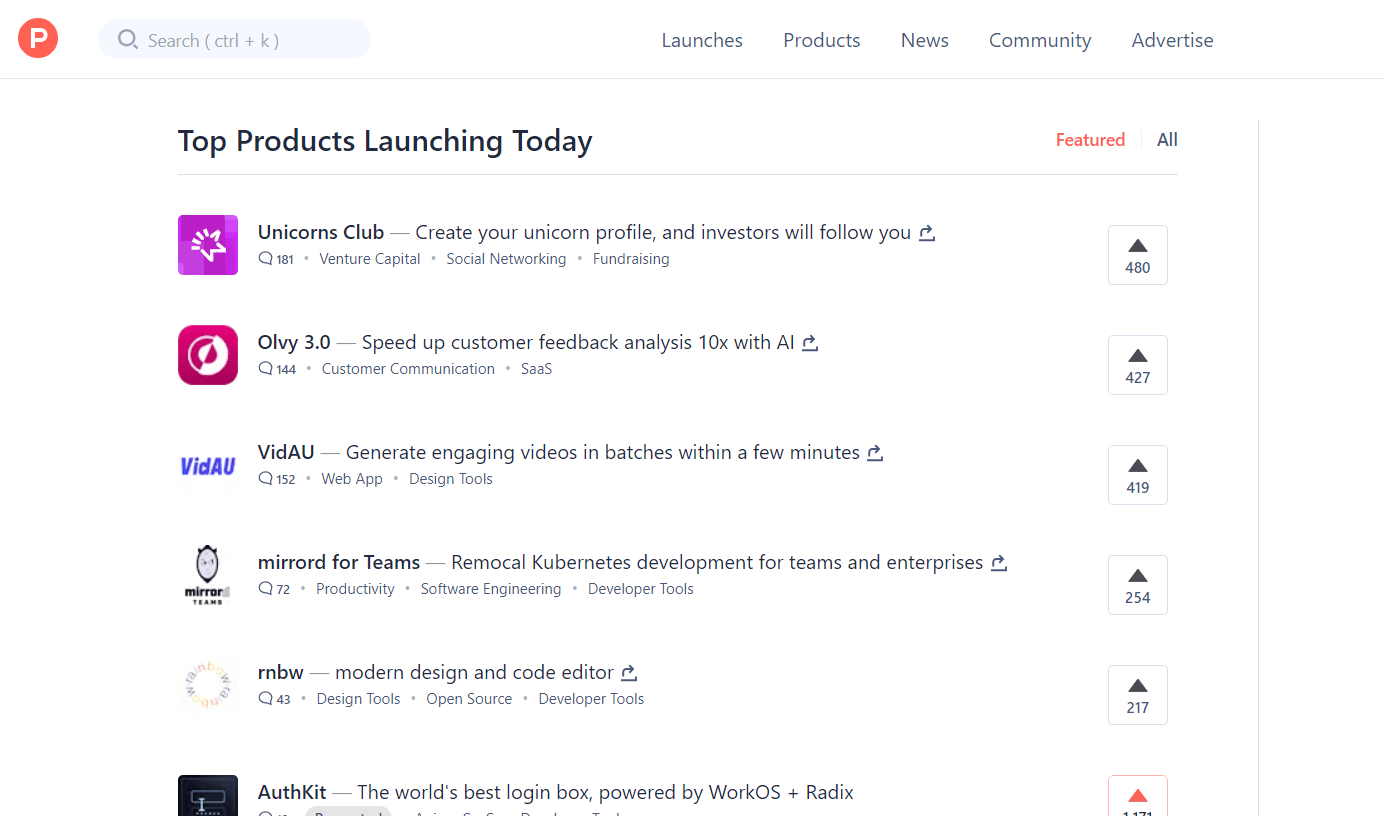Go to the News menu
1385x816 pixels.
pyautogui.click(x=925, y=40)
